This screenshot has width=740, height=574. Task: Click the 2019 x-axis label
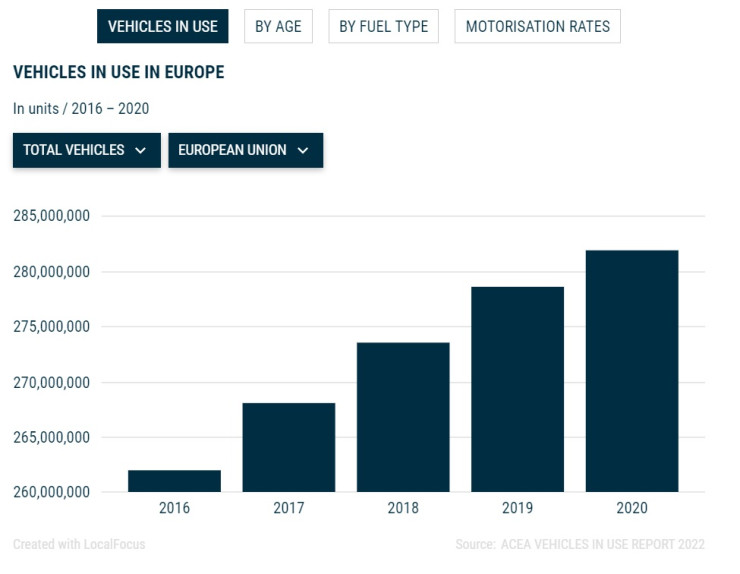point(517,508)
